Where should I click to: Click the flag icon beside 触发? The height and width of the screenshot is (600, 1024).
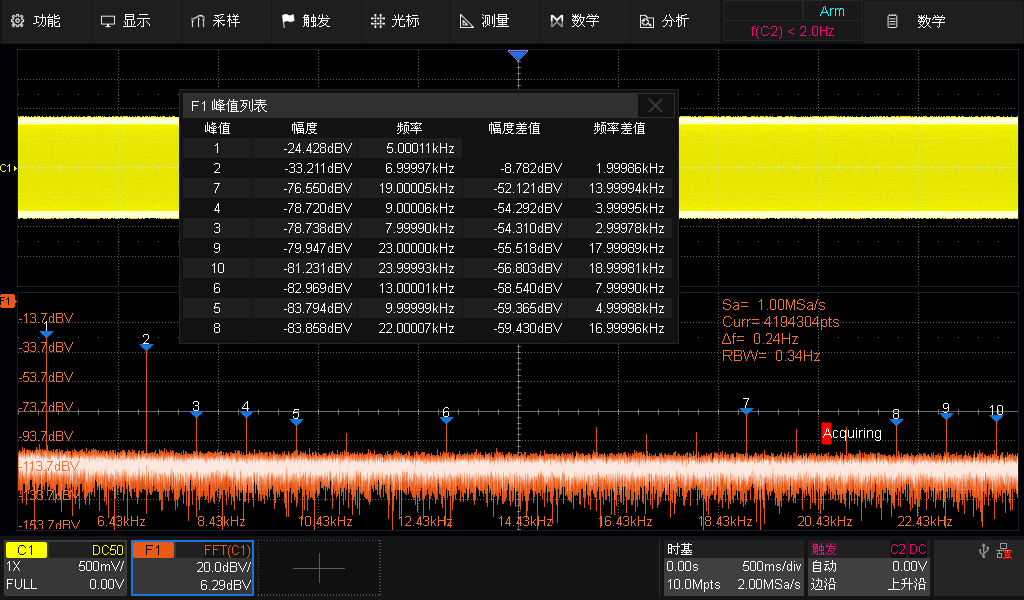287,21
